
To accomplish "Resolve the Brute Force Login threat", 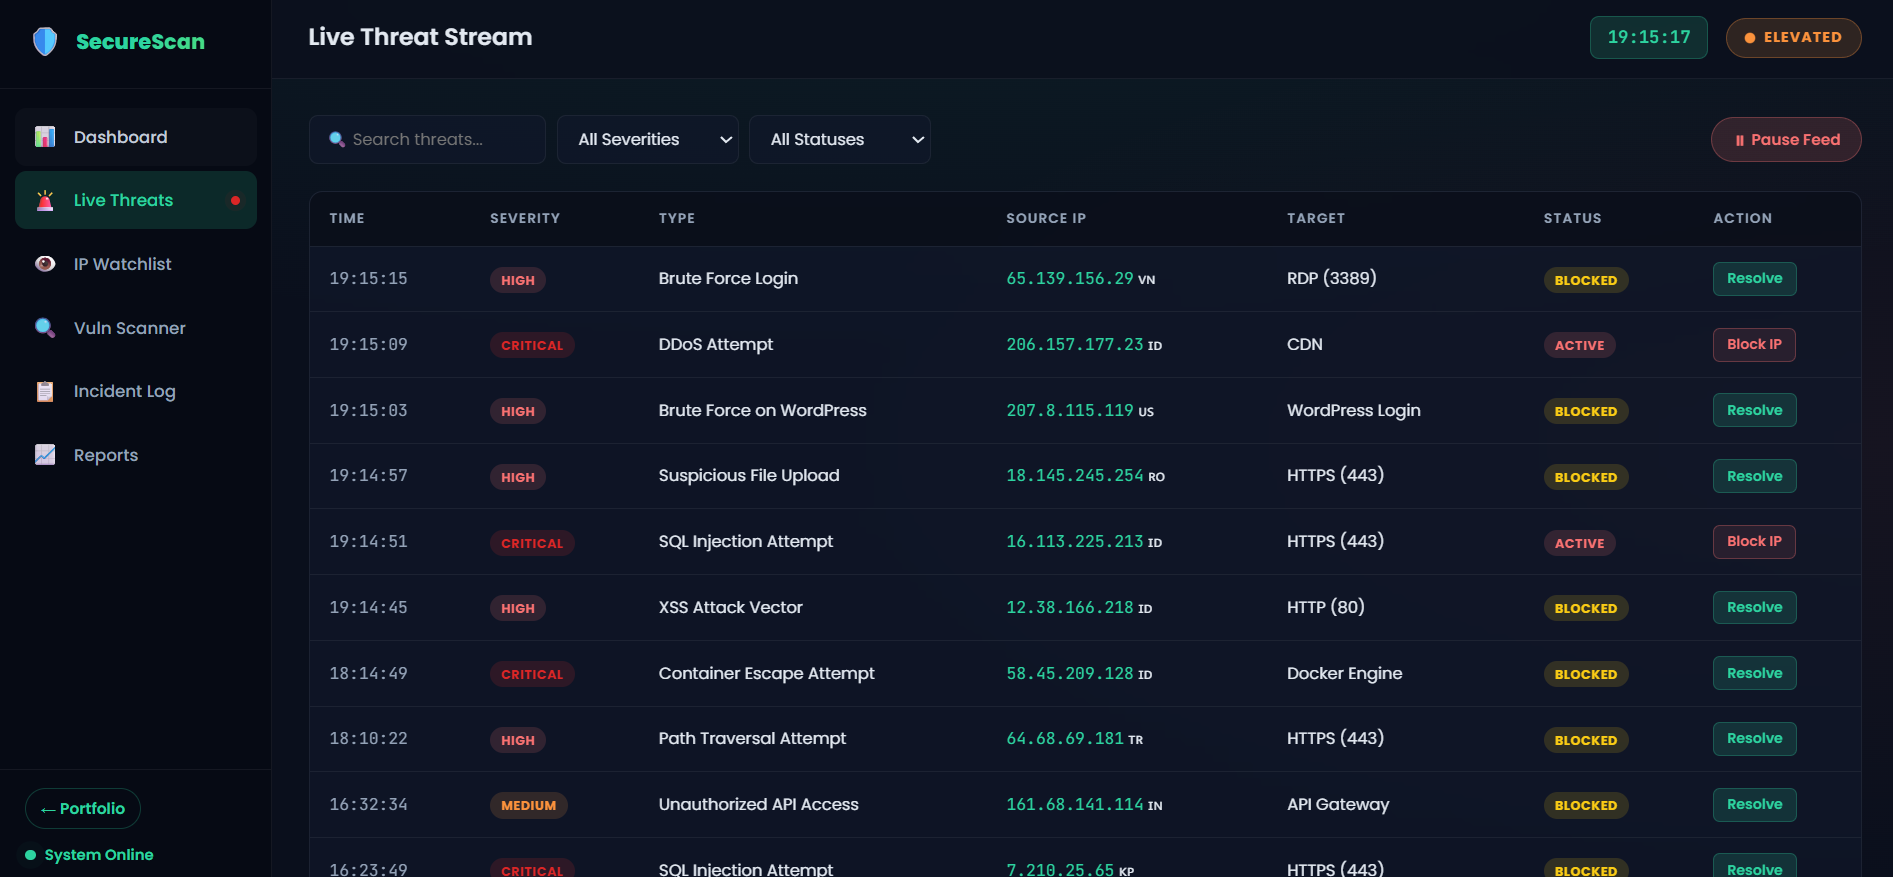I will [1754, 279].
